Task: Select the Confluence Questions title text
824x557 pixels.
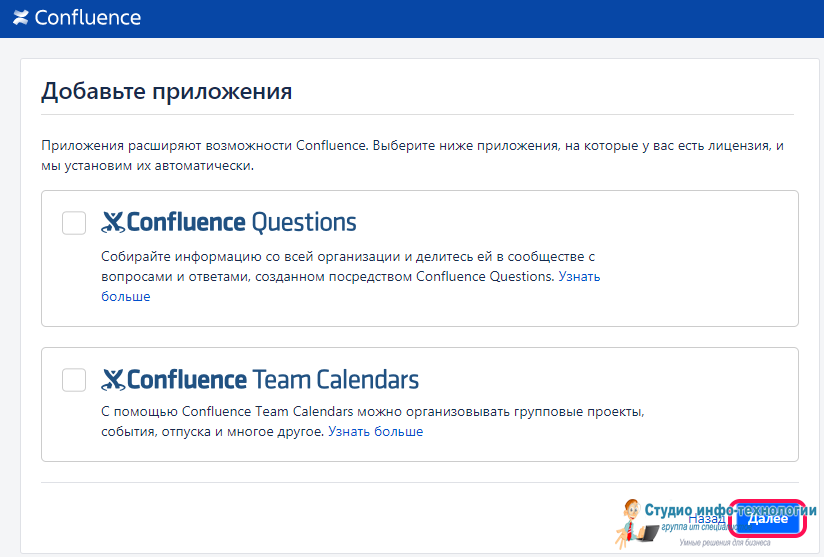Action: [x=241, y=222]
